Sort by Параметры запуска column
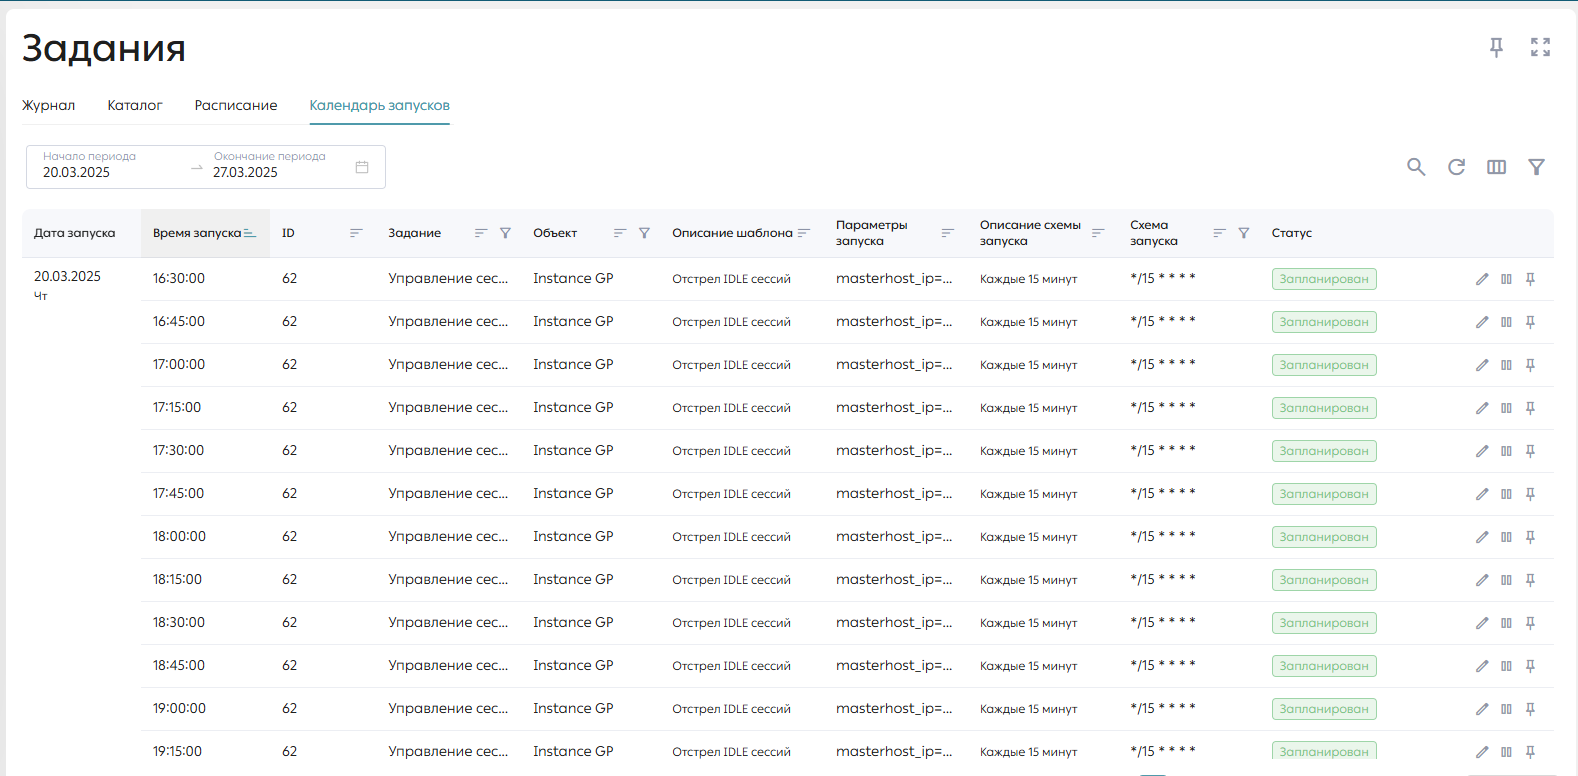This screenshot has height=776, width=1578. (x=948, y=233)
